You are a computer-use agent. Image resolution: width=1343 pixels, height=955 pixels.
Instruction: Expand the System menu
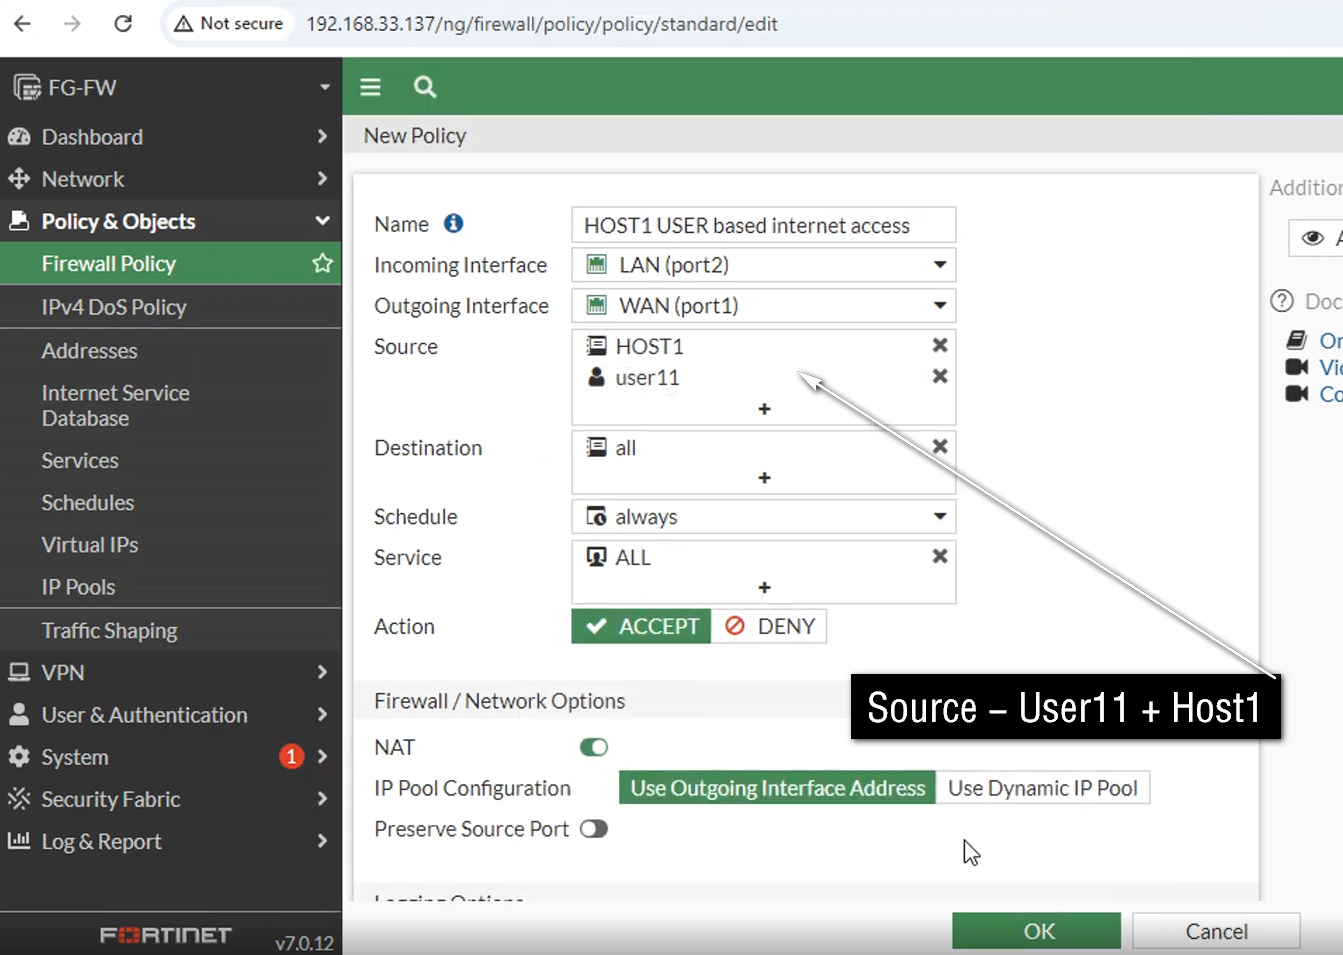pos(171,757)
